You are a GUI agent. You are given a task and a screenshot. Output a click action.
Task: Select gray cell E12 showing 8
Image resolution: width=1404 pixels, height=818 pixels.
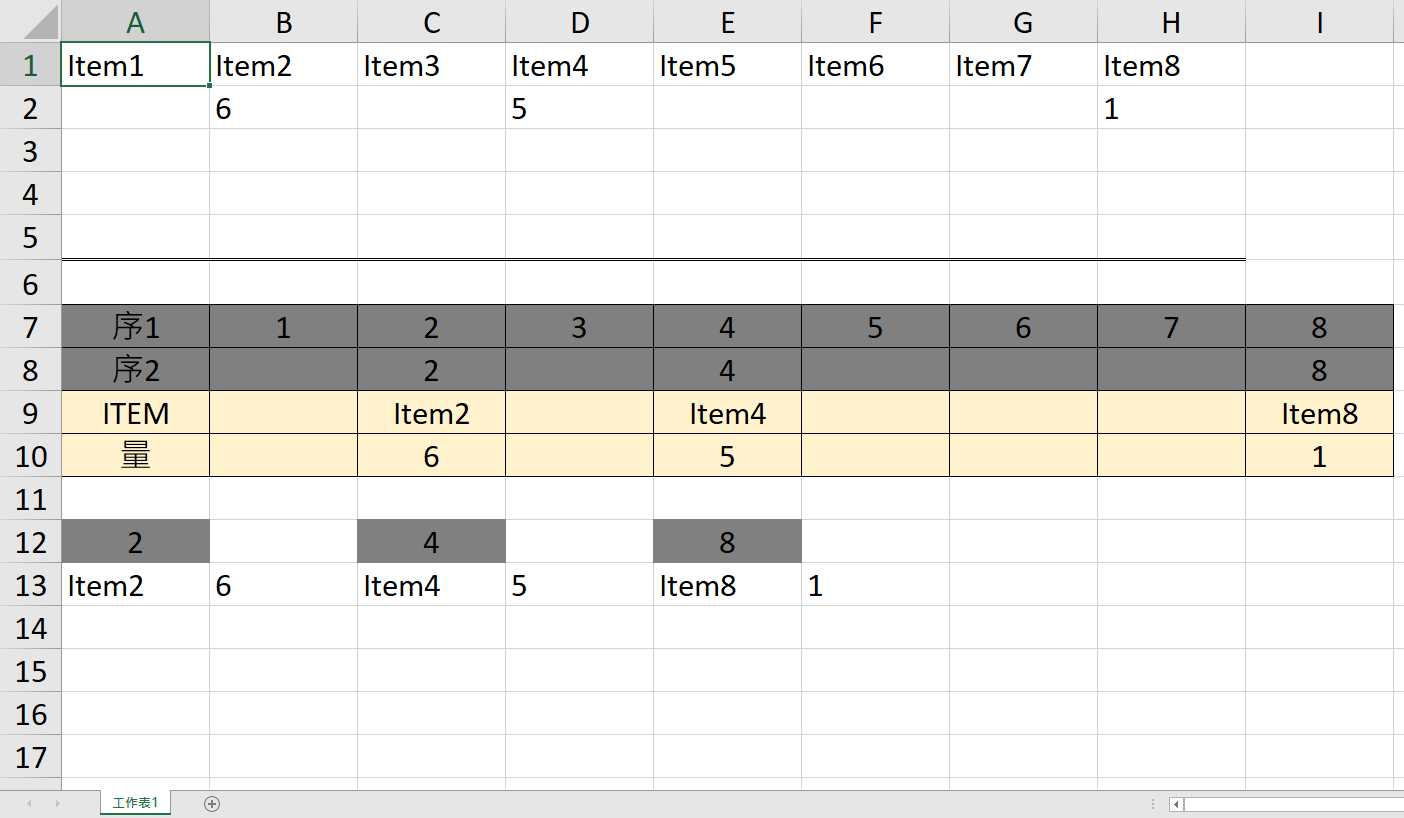click(727, 542)
